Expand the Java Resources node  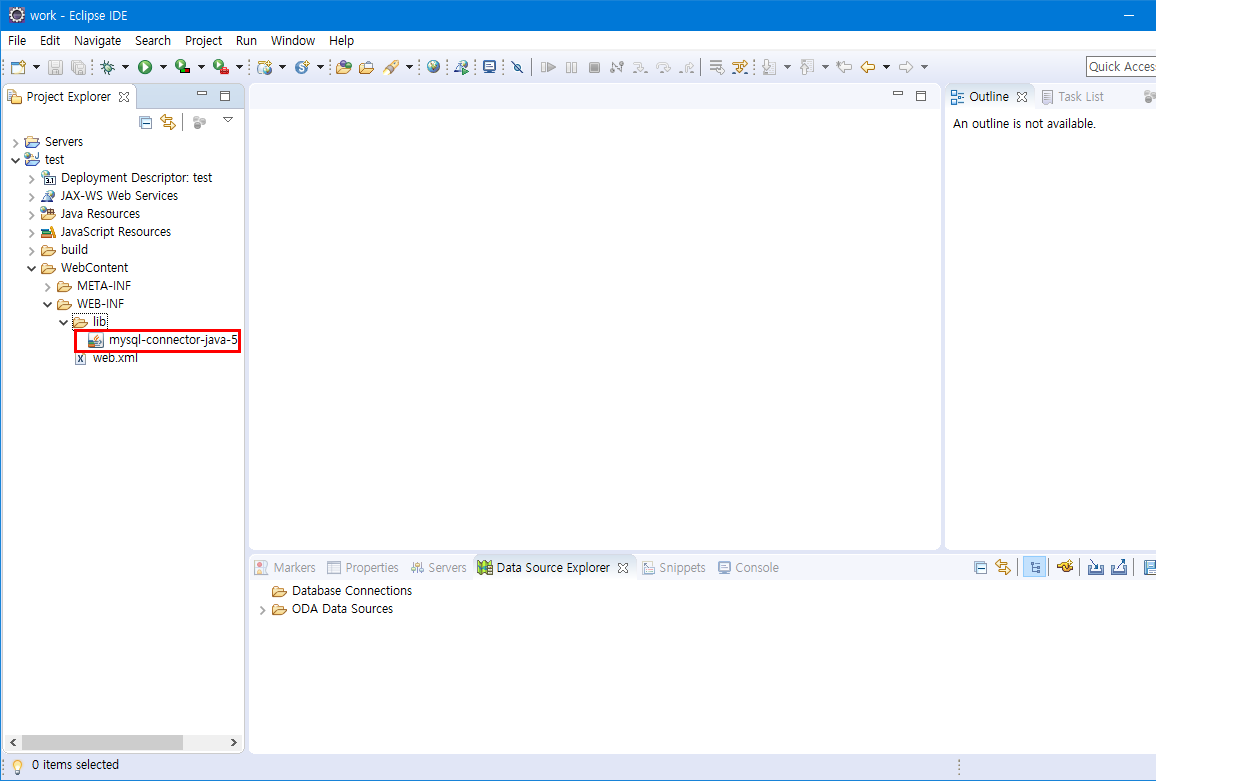(31, 214)
